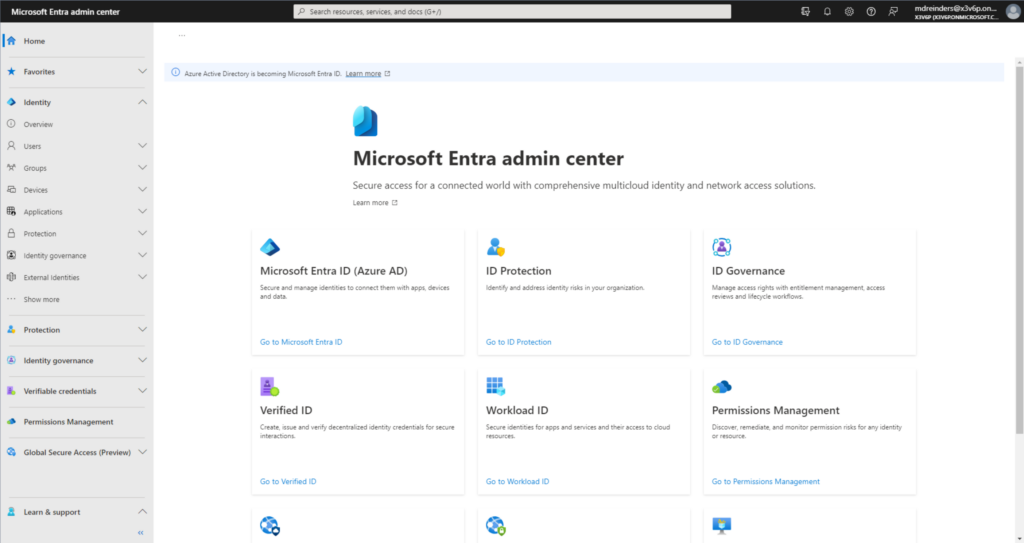
Task: Click Go to Workload ID link
Action: [517, 482]
